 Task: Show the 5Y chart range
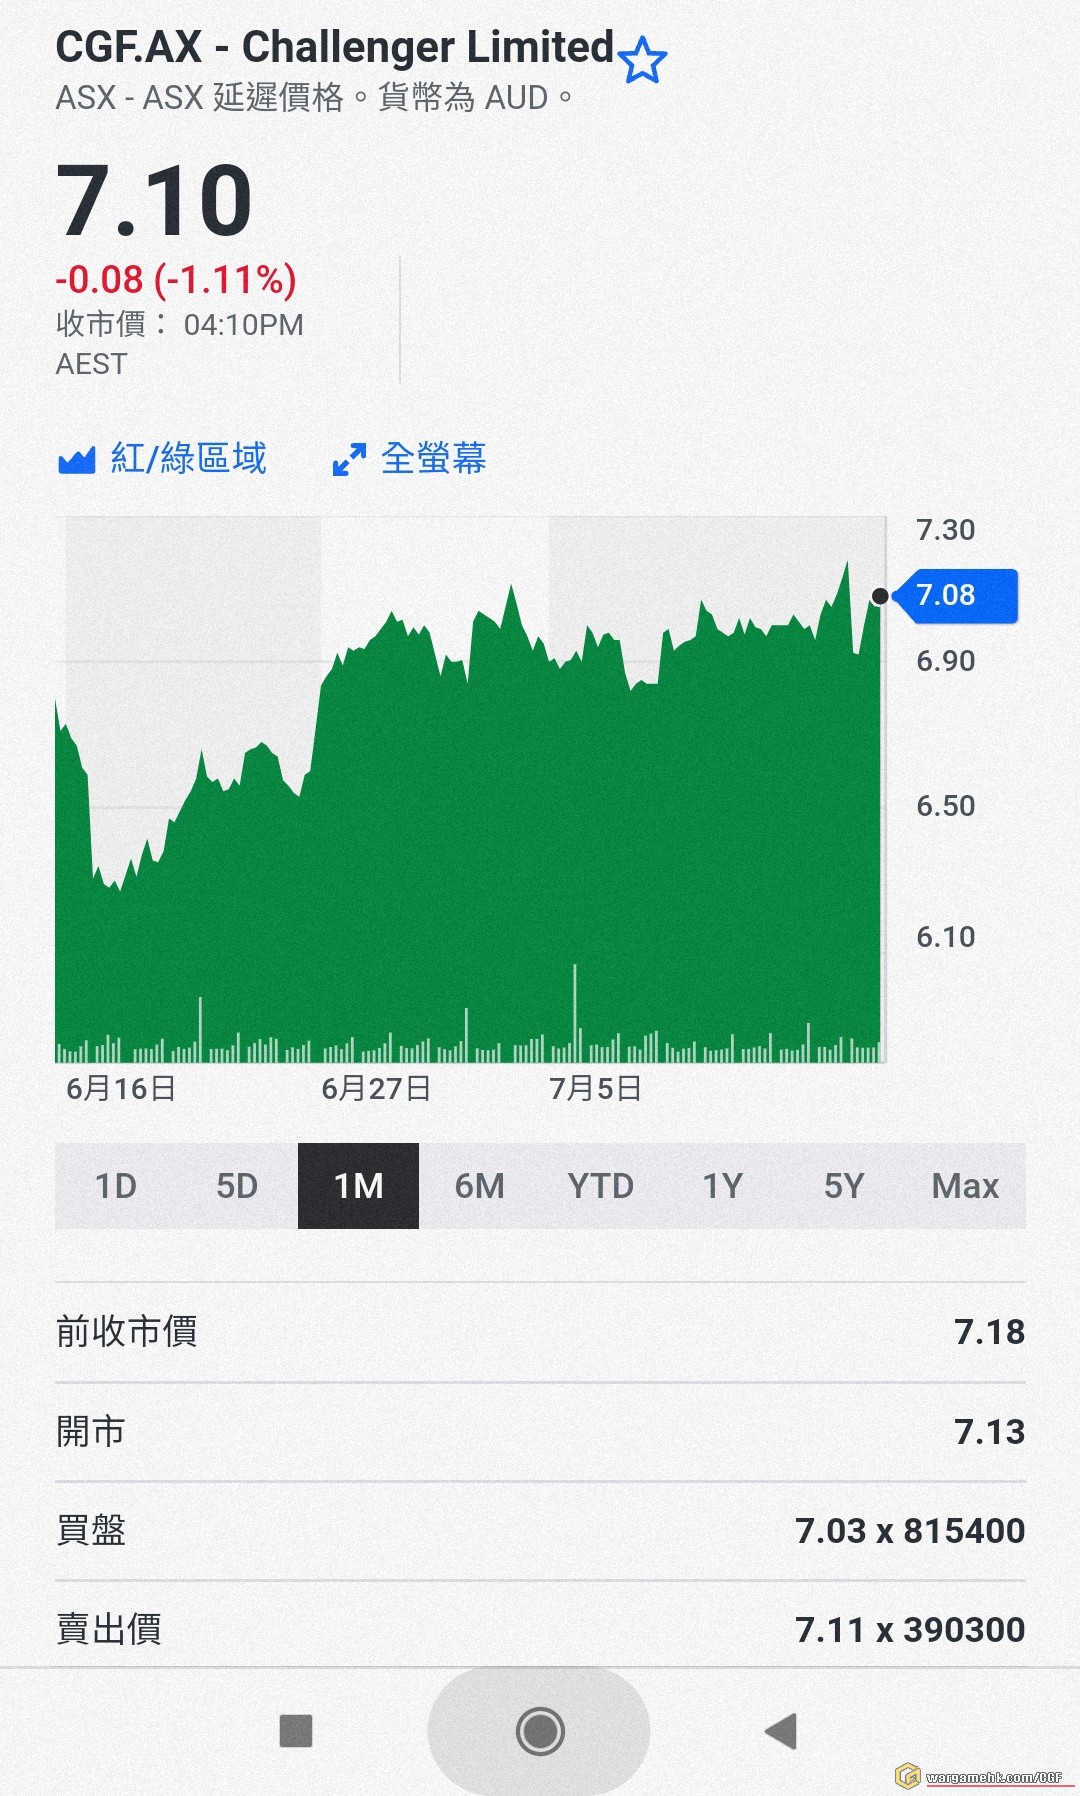pos(843,1186)
